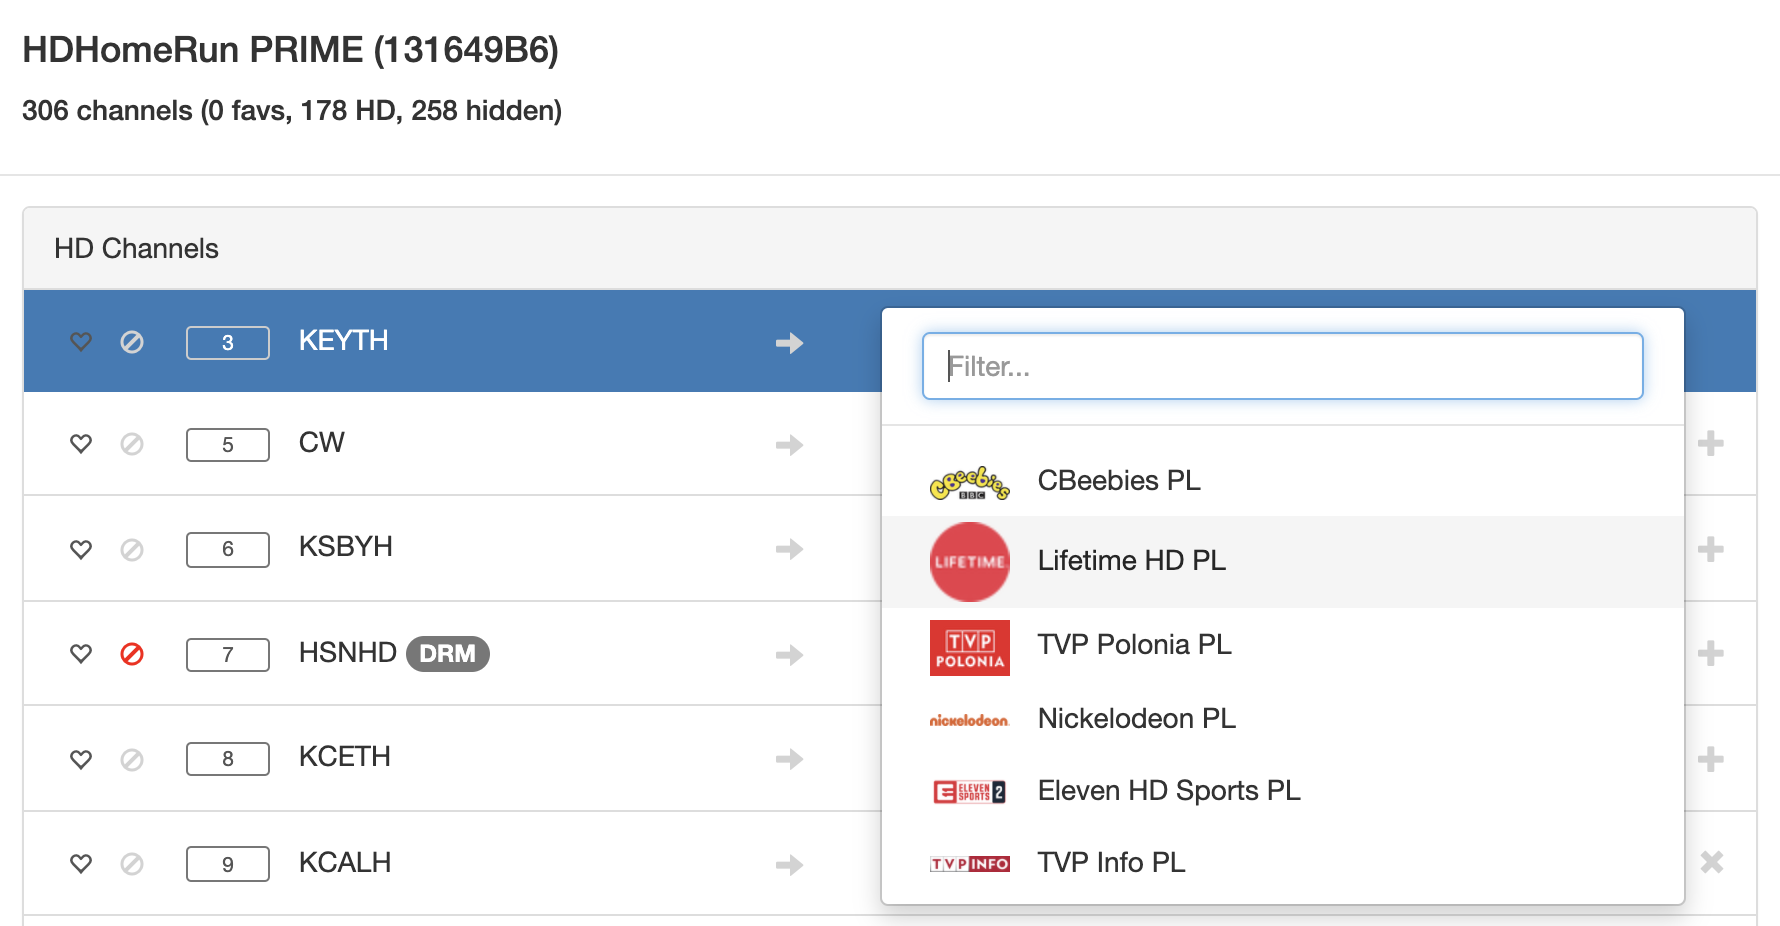The height and width of the screenshot is (926, 1780).
Task: Pick TVP Polonia PL from the list
Action: 1134,645
